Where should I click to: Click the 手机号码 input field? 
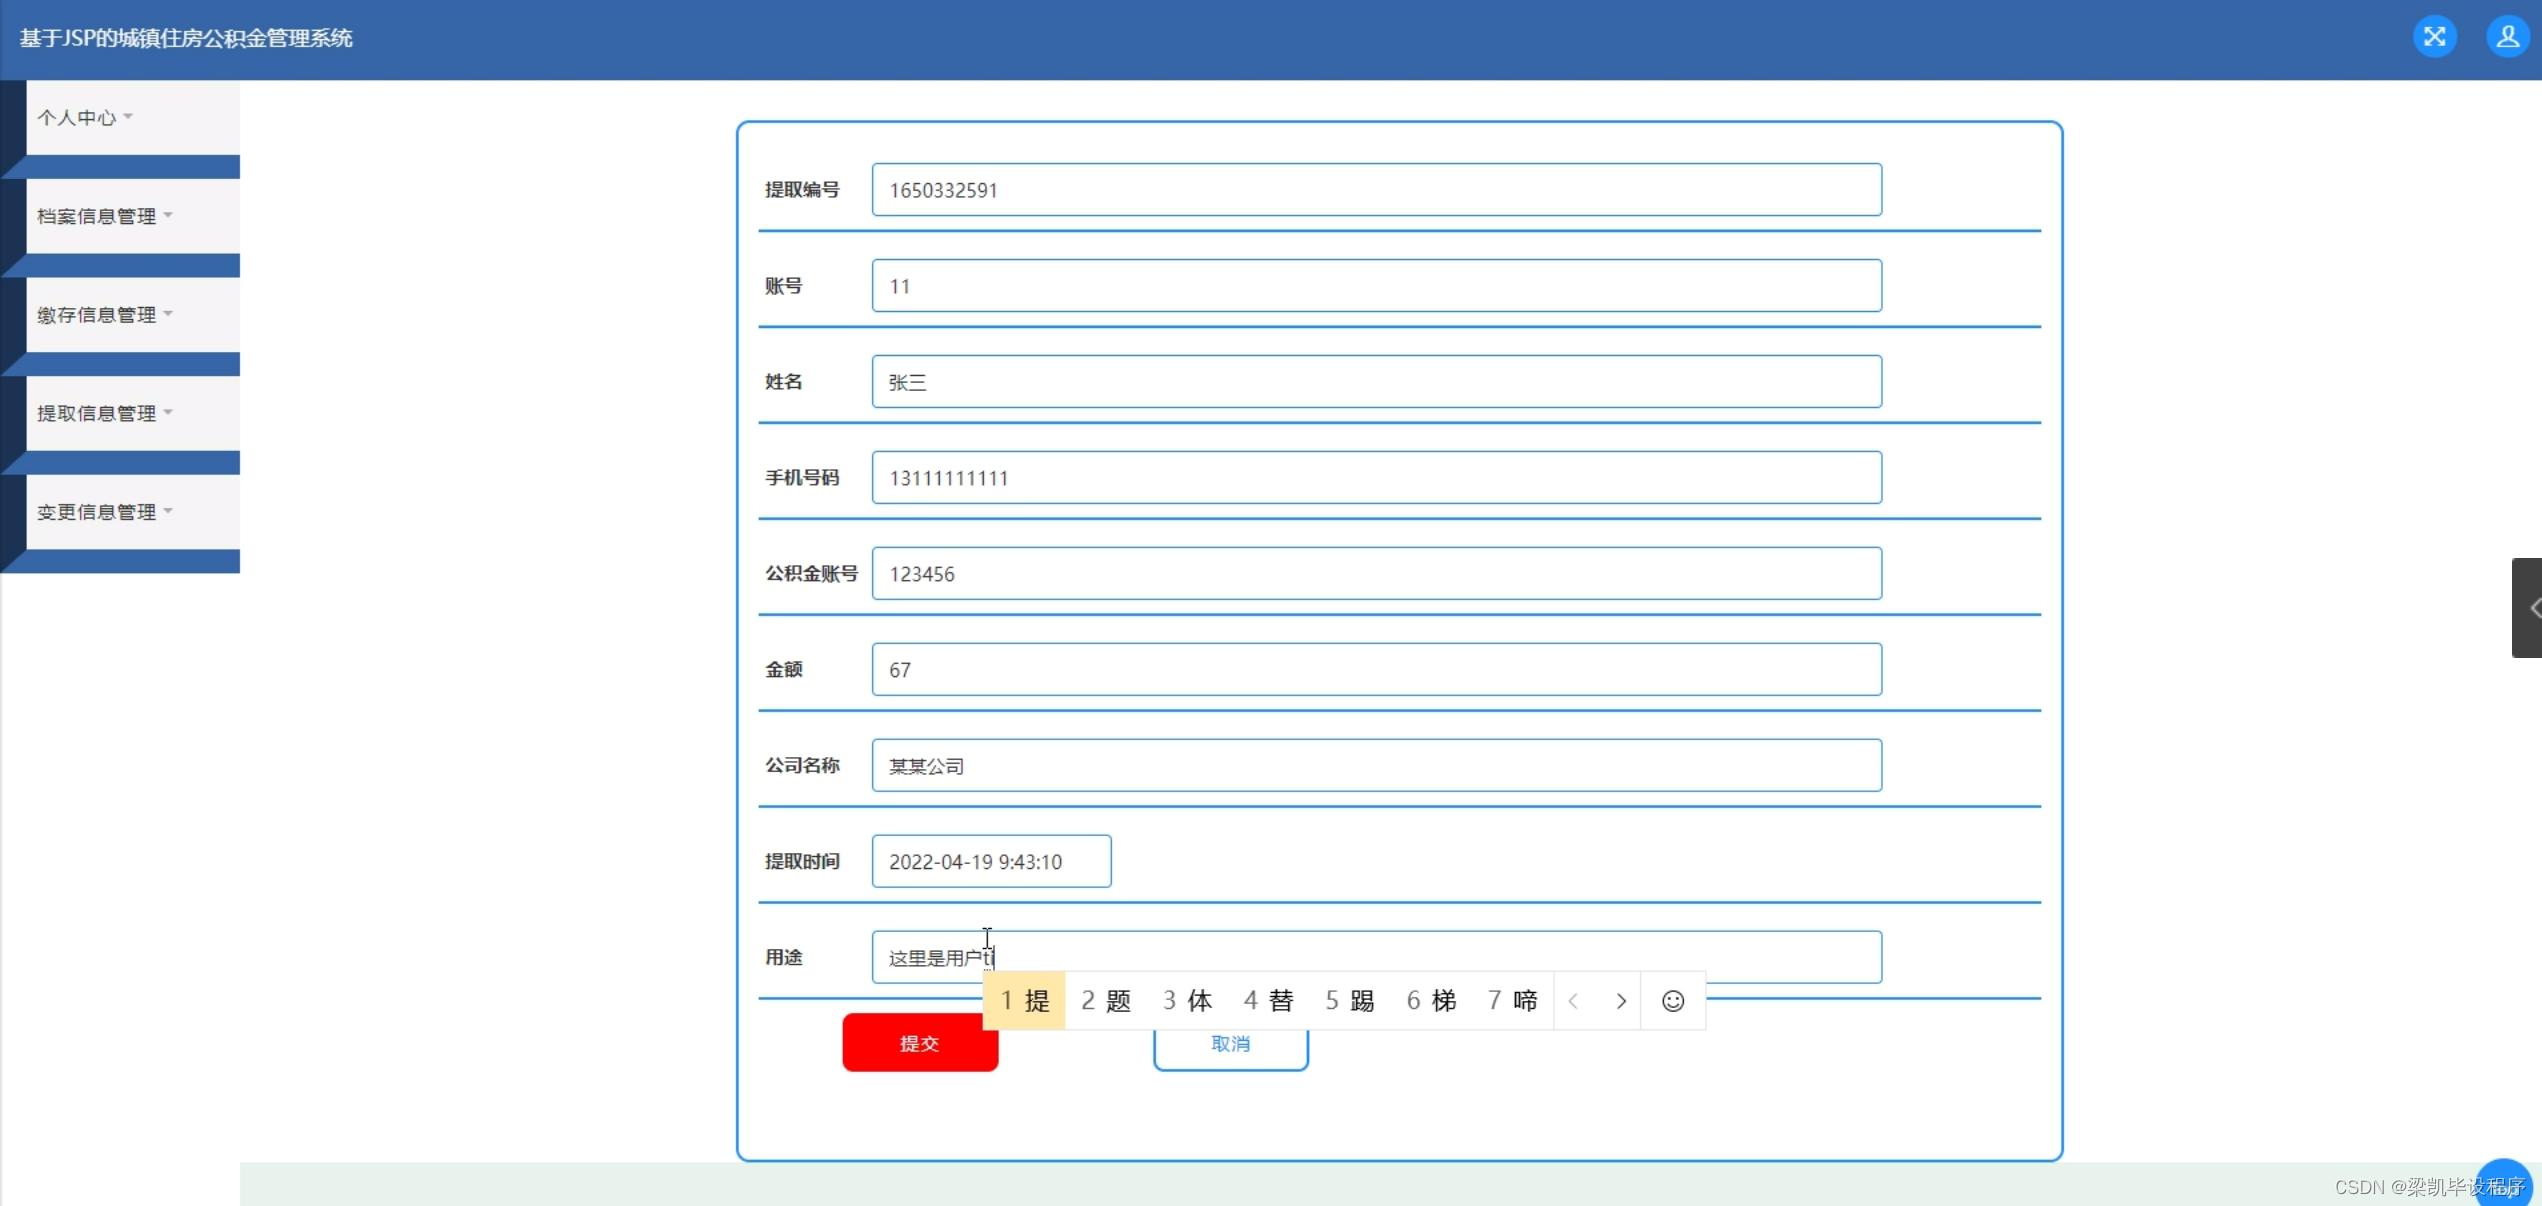click(1376, 477)
